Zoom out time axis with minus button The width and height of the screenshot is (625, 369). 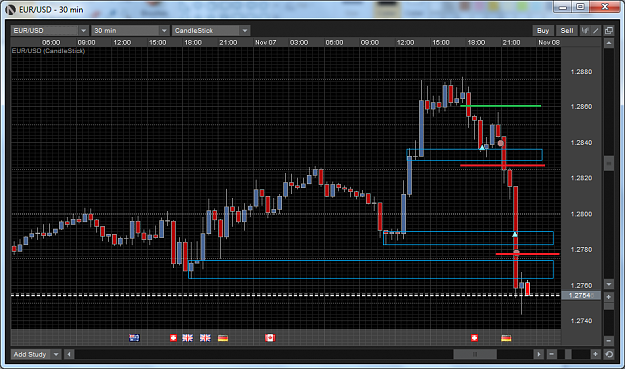(x=552, y=354)
